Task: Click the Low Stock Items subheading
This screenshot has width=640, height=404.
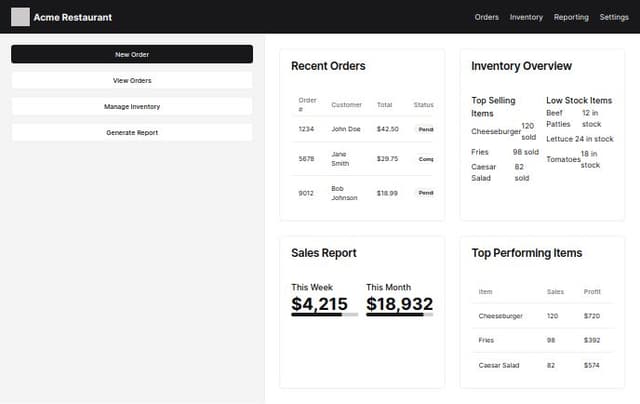Action: (579, 100)
